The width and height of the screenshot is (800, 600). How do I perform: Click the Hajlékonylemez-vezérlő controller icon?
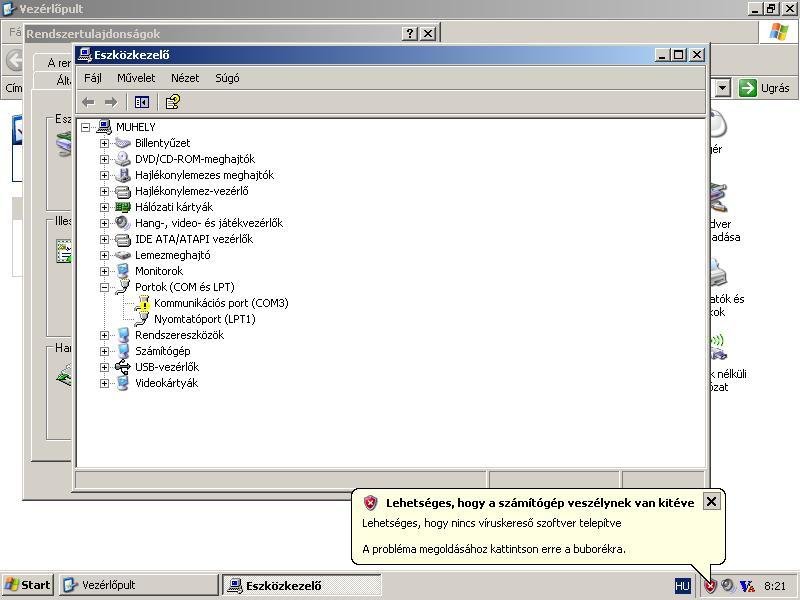(122, 191)
